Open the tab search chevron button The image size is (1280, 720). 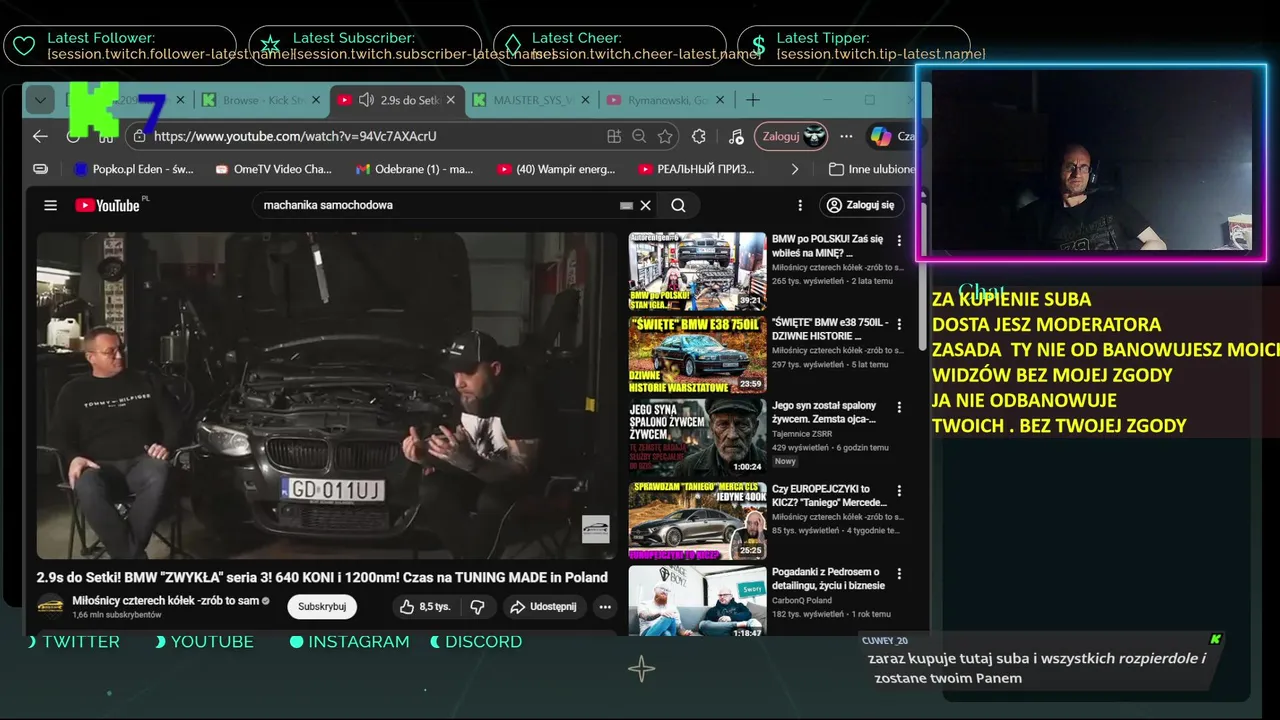pyautogui.click(x=40, y=100)
